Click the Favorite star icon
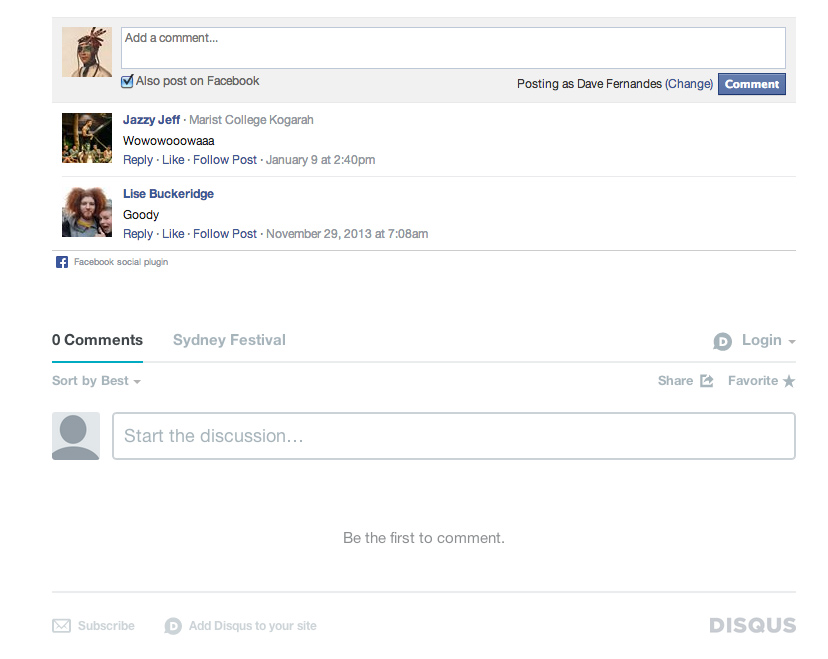 789,381
